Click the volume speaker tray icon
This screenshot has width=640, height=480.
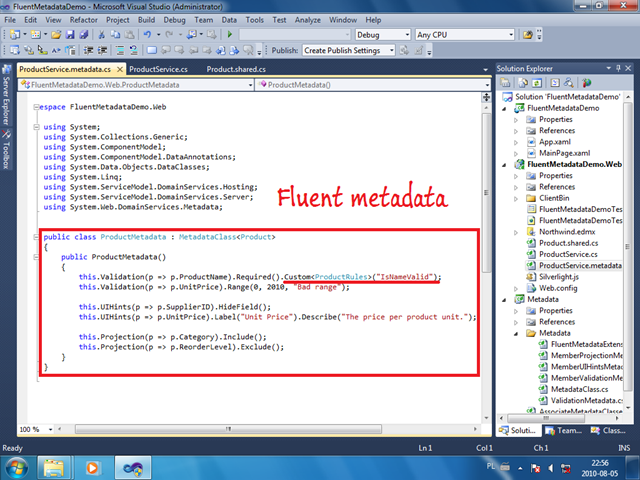tap(551, 468)
